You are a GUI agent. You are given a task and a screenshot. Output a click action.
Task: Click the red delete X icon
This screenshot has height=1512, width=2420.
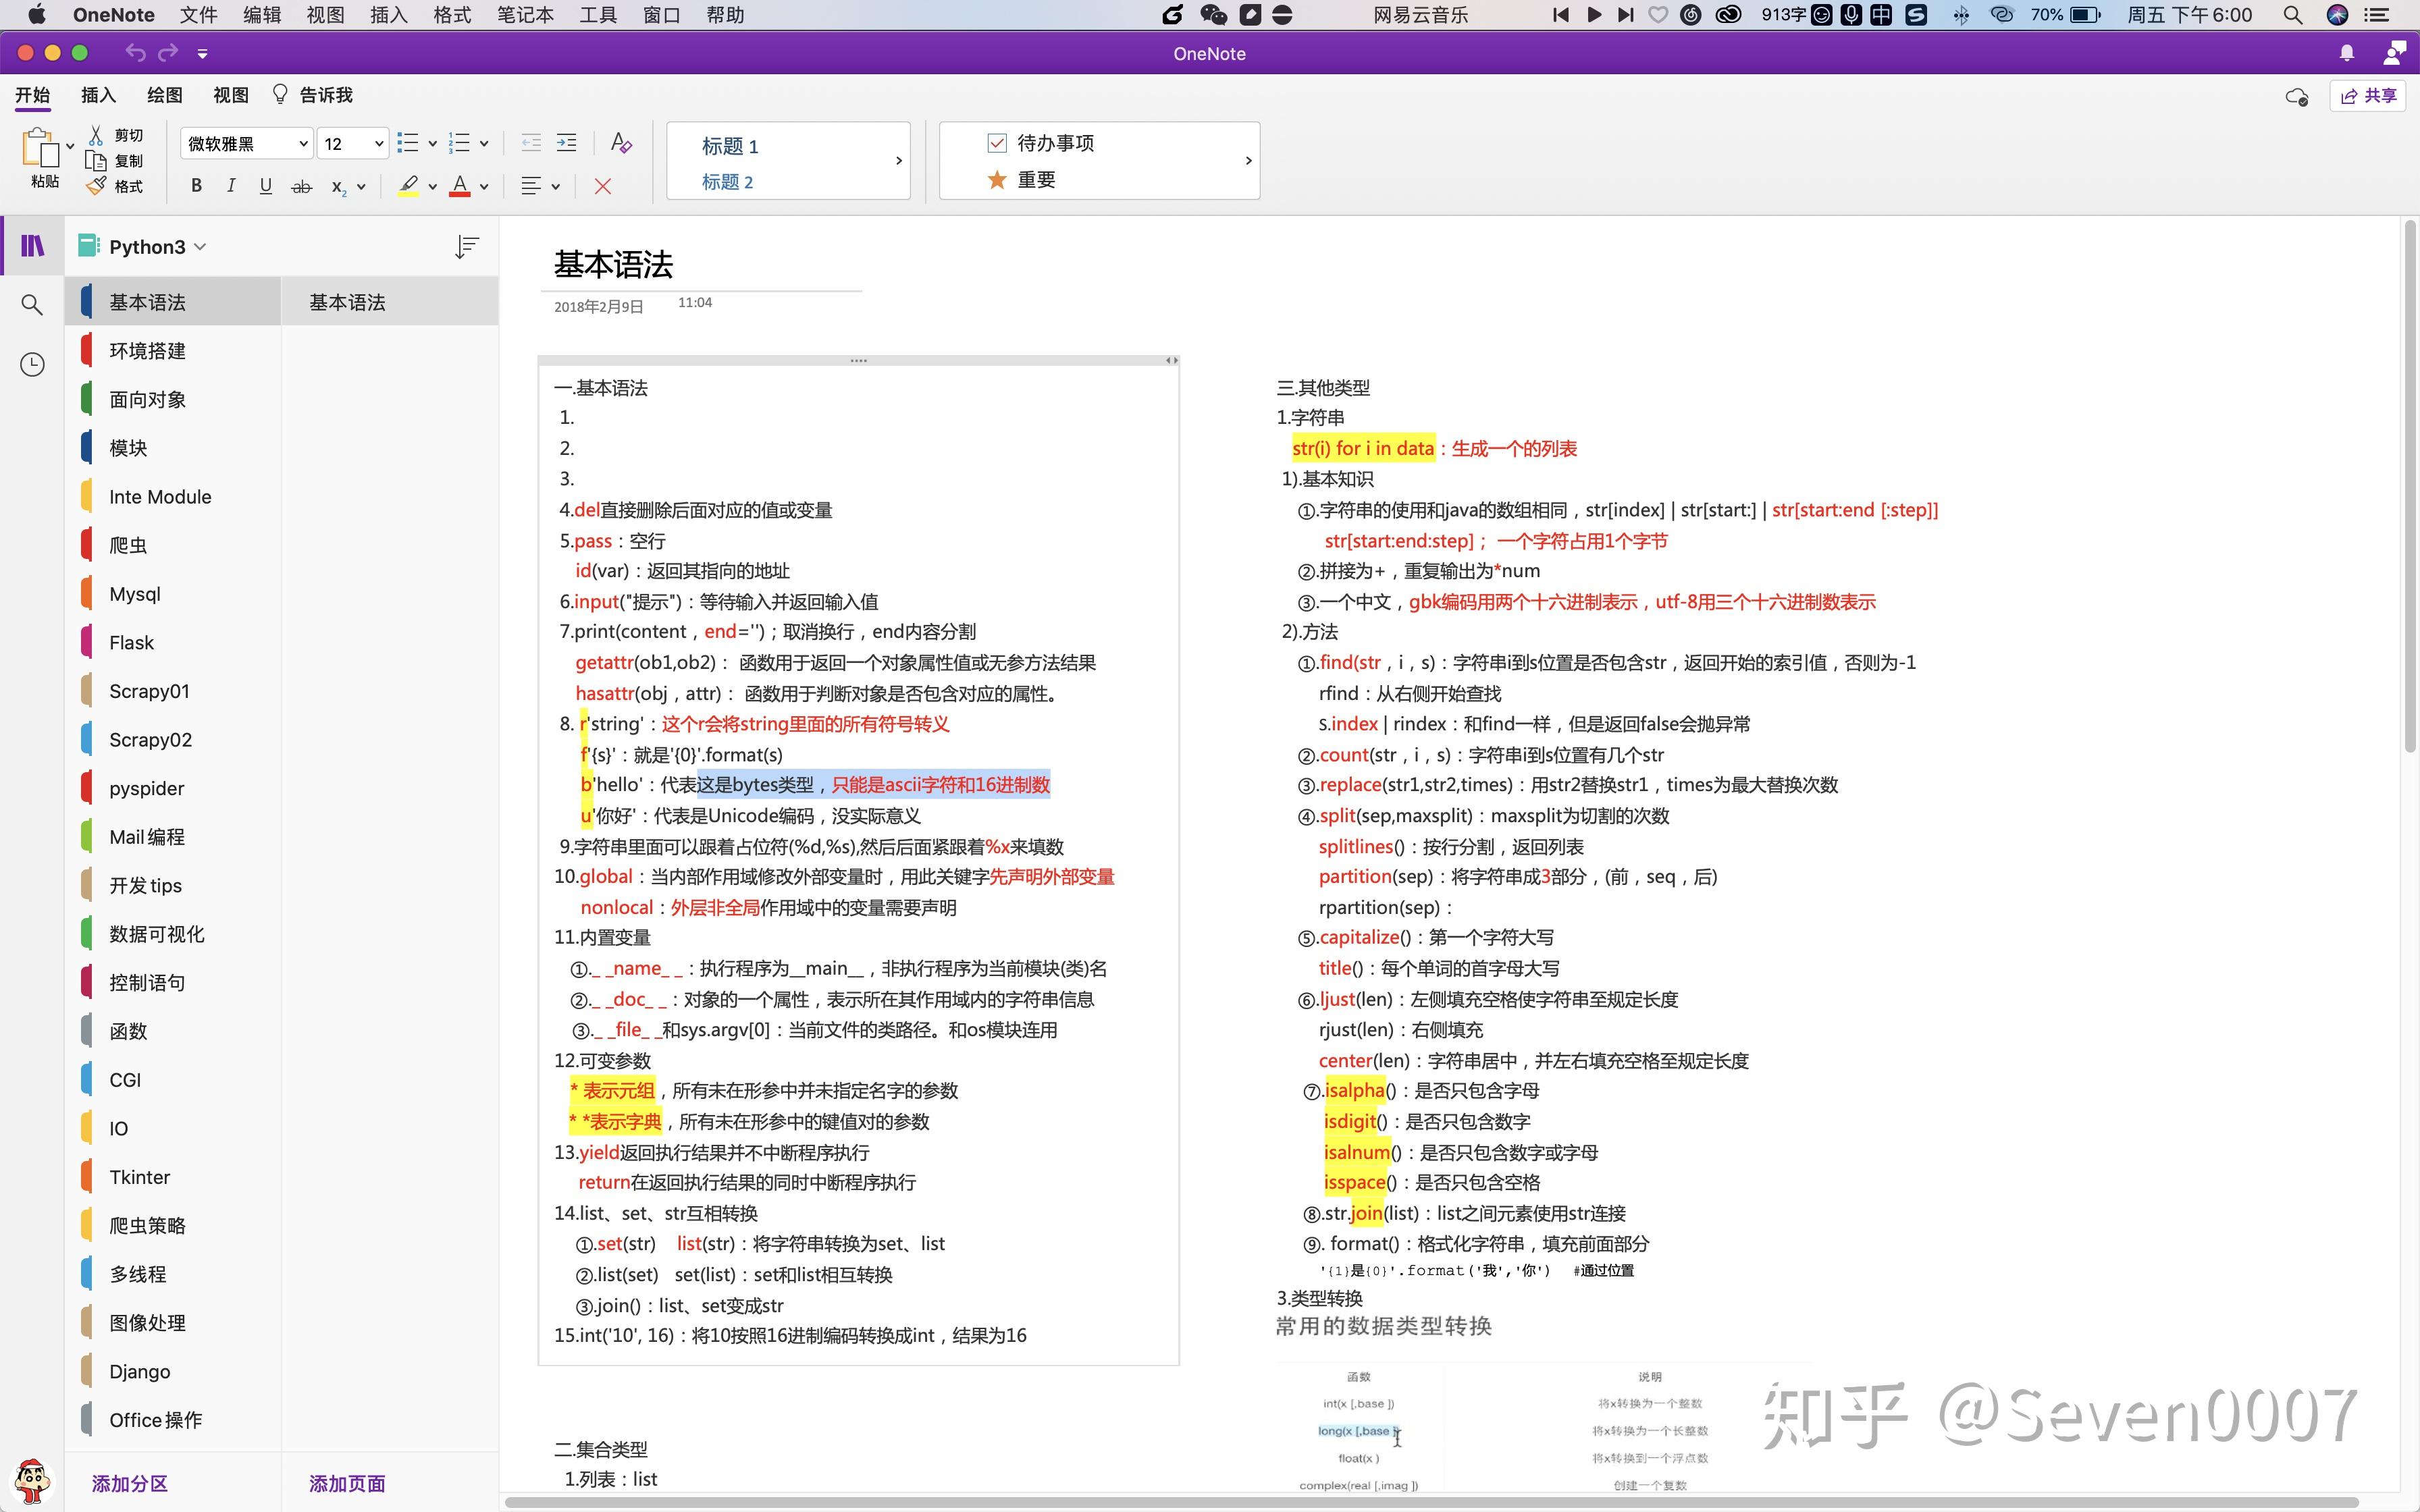coord(602,186)
